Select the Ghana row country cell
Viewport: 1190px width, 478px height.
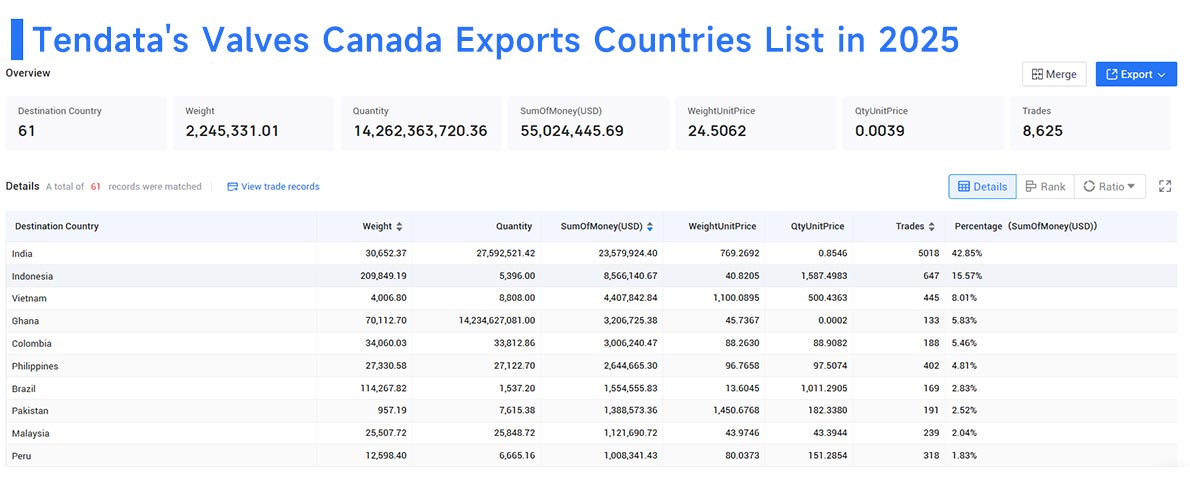click(161, 321)
